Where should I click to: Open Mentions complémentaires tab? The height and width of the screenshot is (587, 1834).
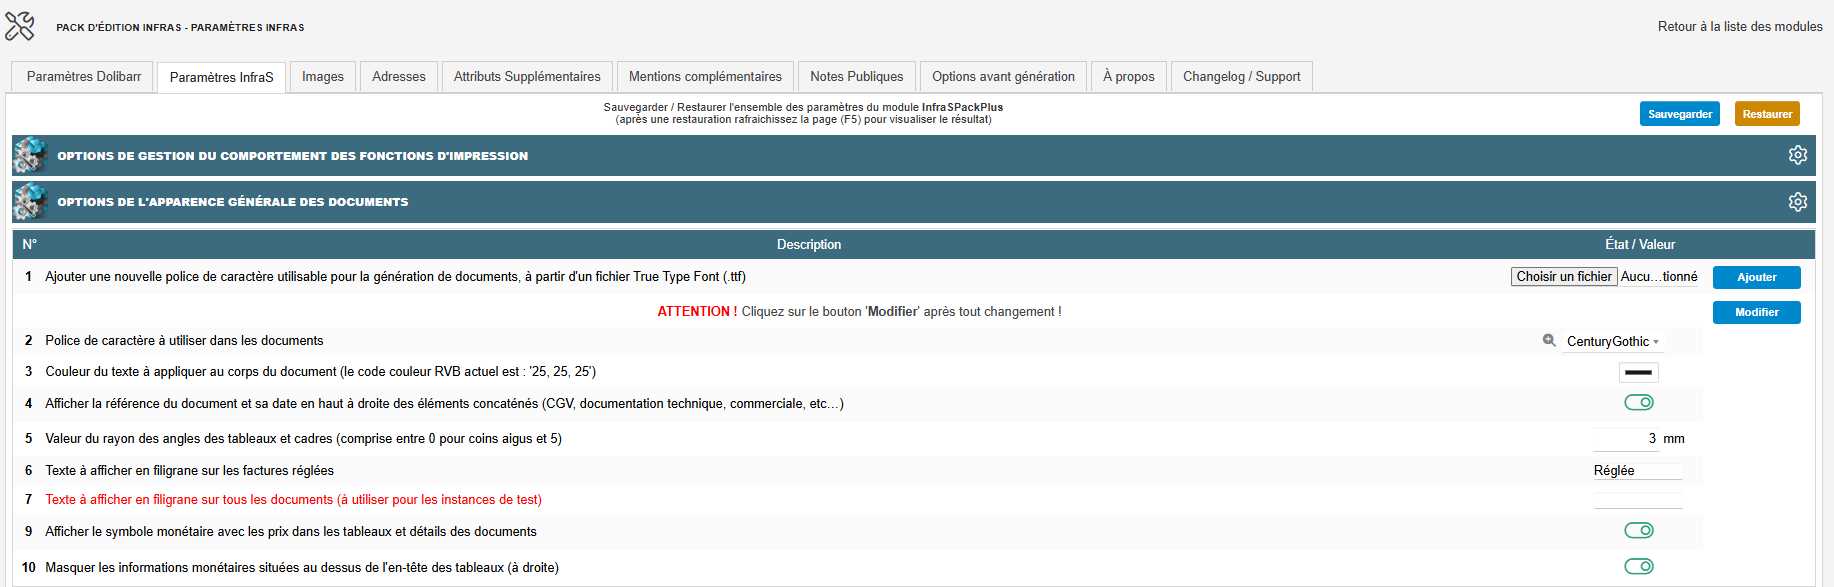[x=705, y=77]
